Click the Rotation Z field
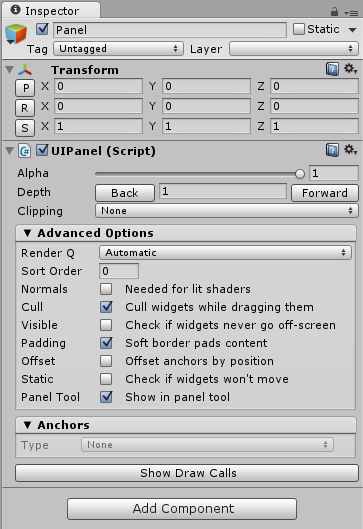 pos(314,106)
